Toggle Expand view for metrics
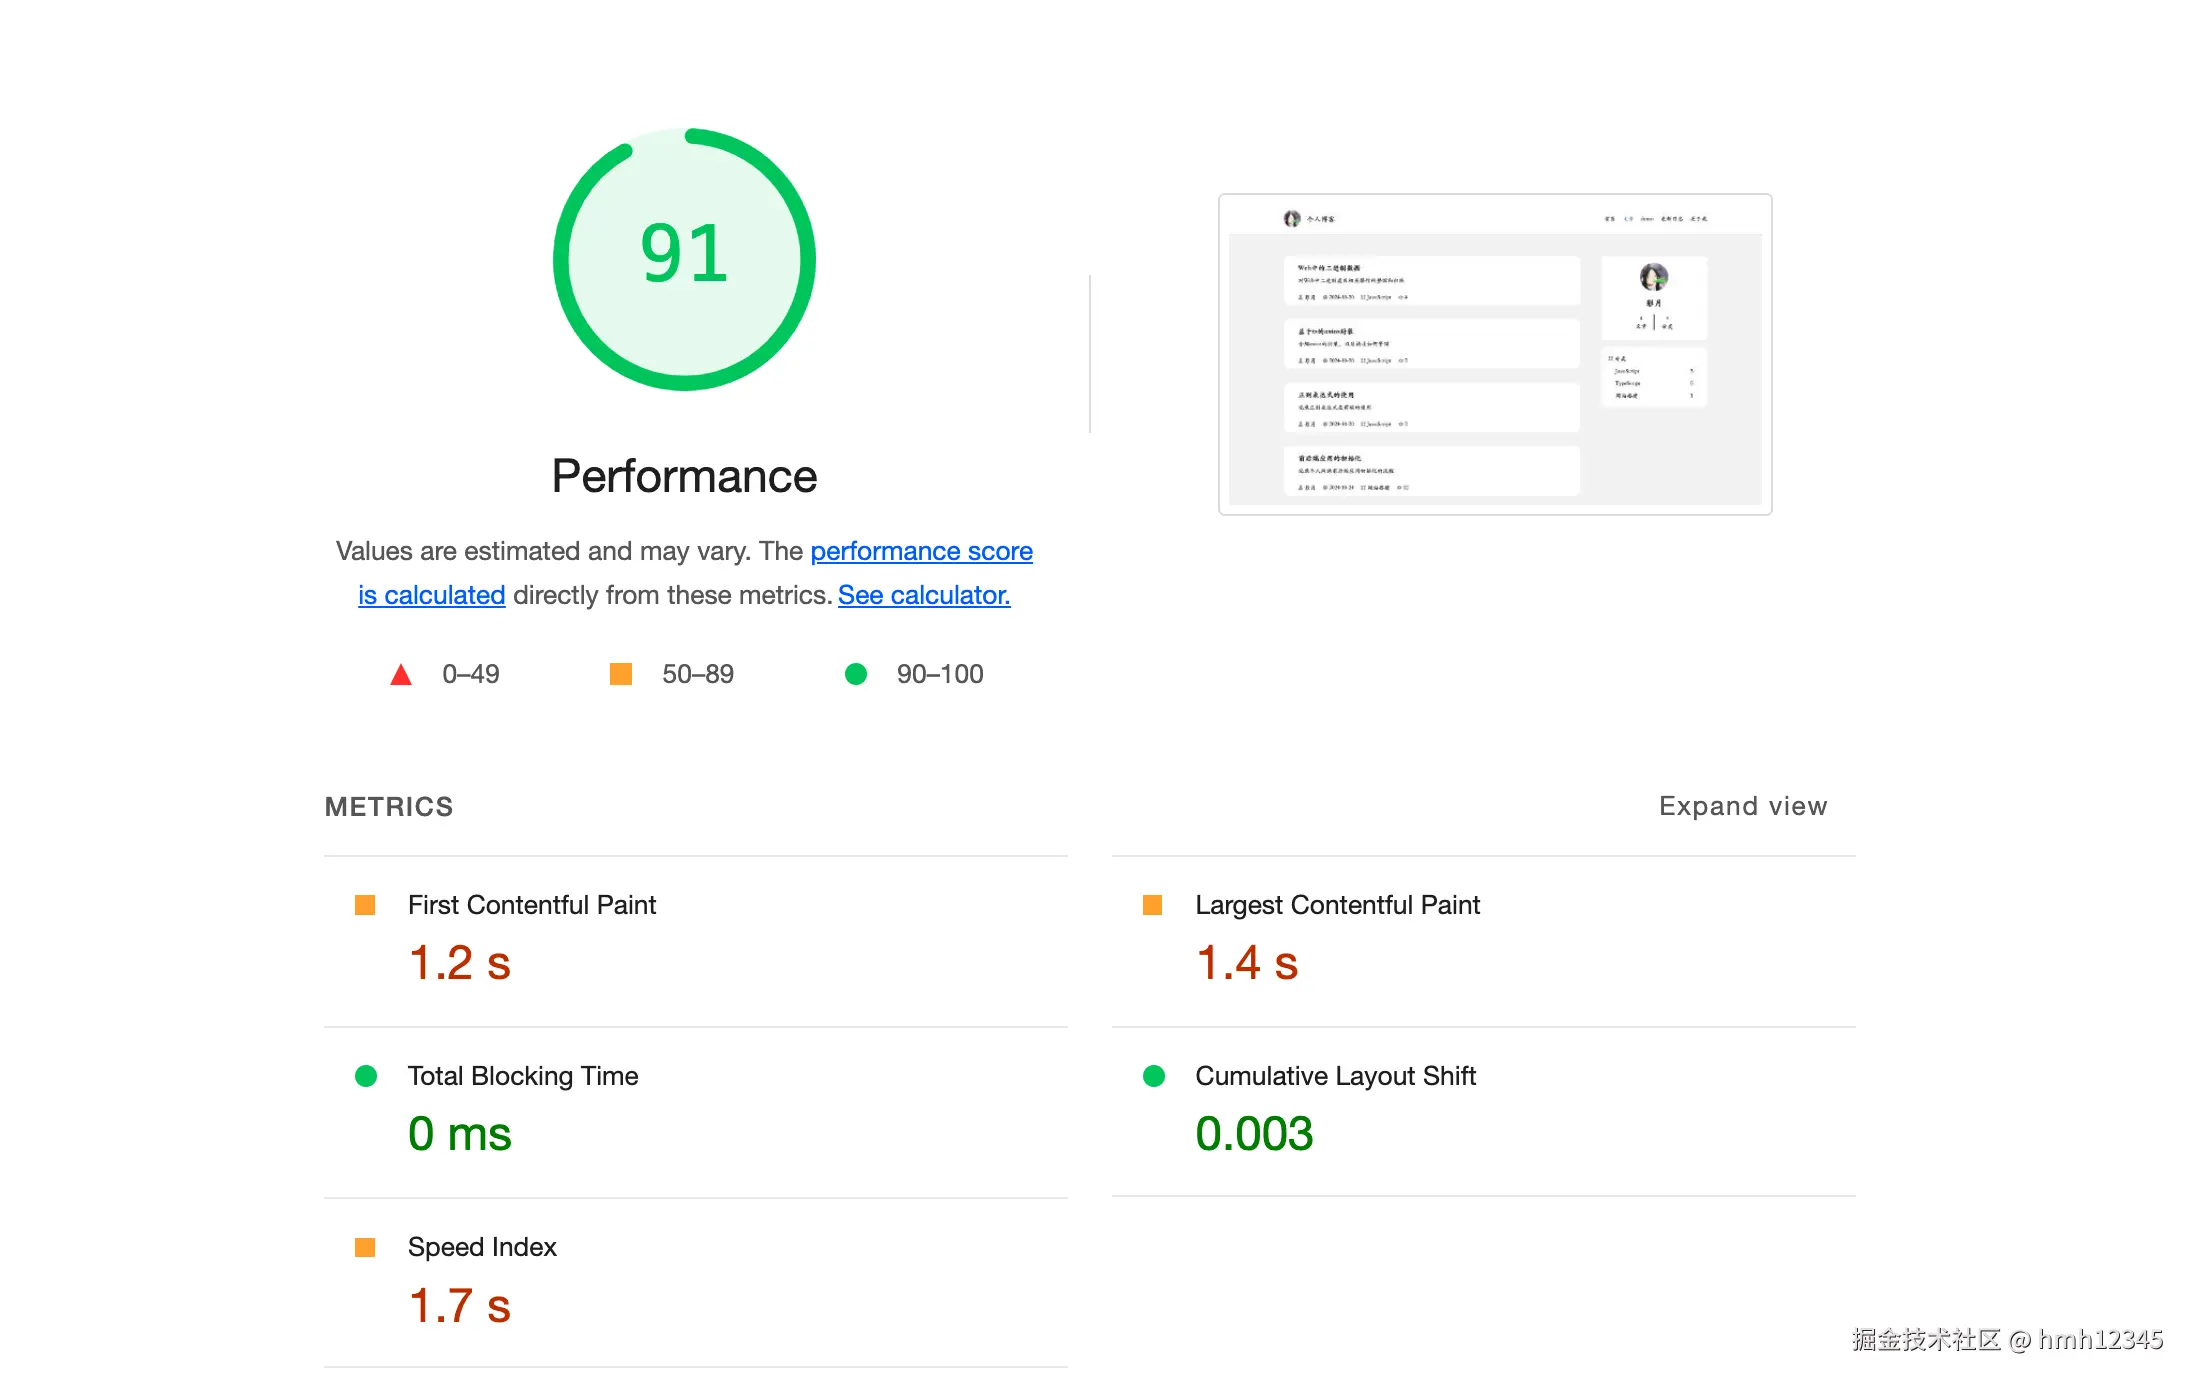2198x1388 pixels. (x=1742, y=806)
